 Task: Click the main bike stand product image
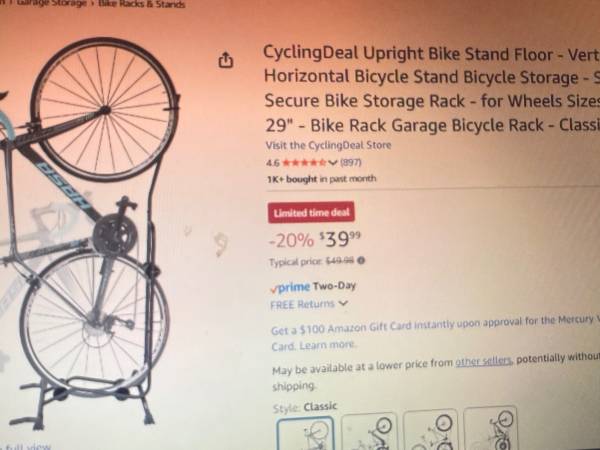point(90,232)
